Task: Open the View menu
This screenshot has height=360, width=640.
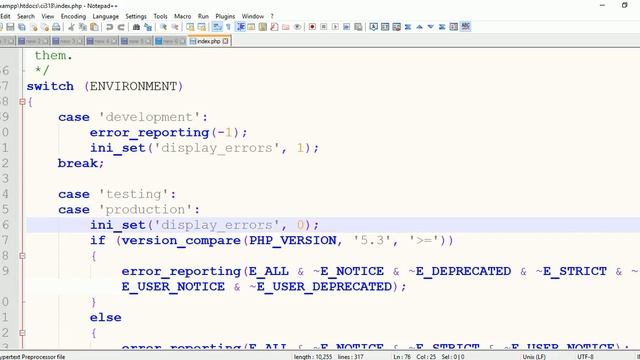Action: pos(48,16)
